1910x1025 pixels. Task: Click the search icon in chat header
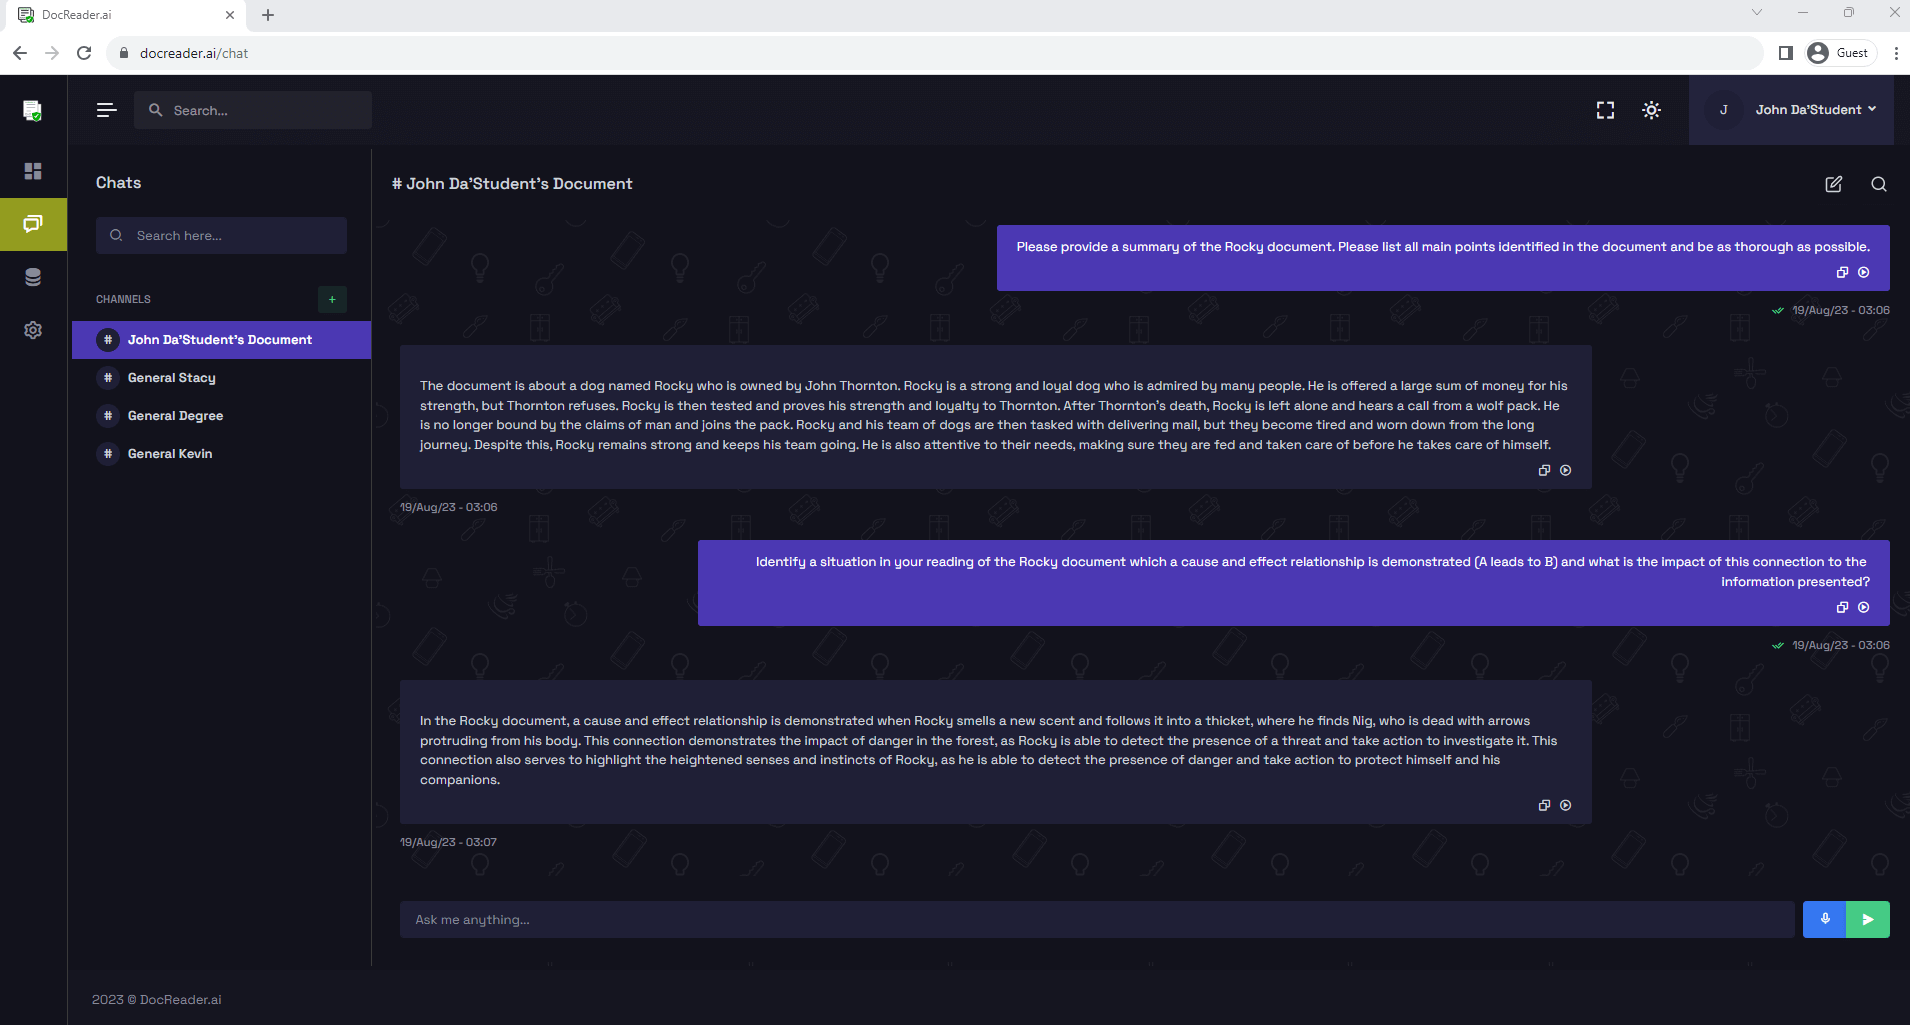pos(1878,184)
